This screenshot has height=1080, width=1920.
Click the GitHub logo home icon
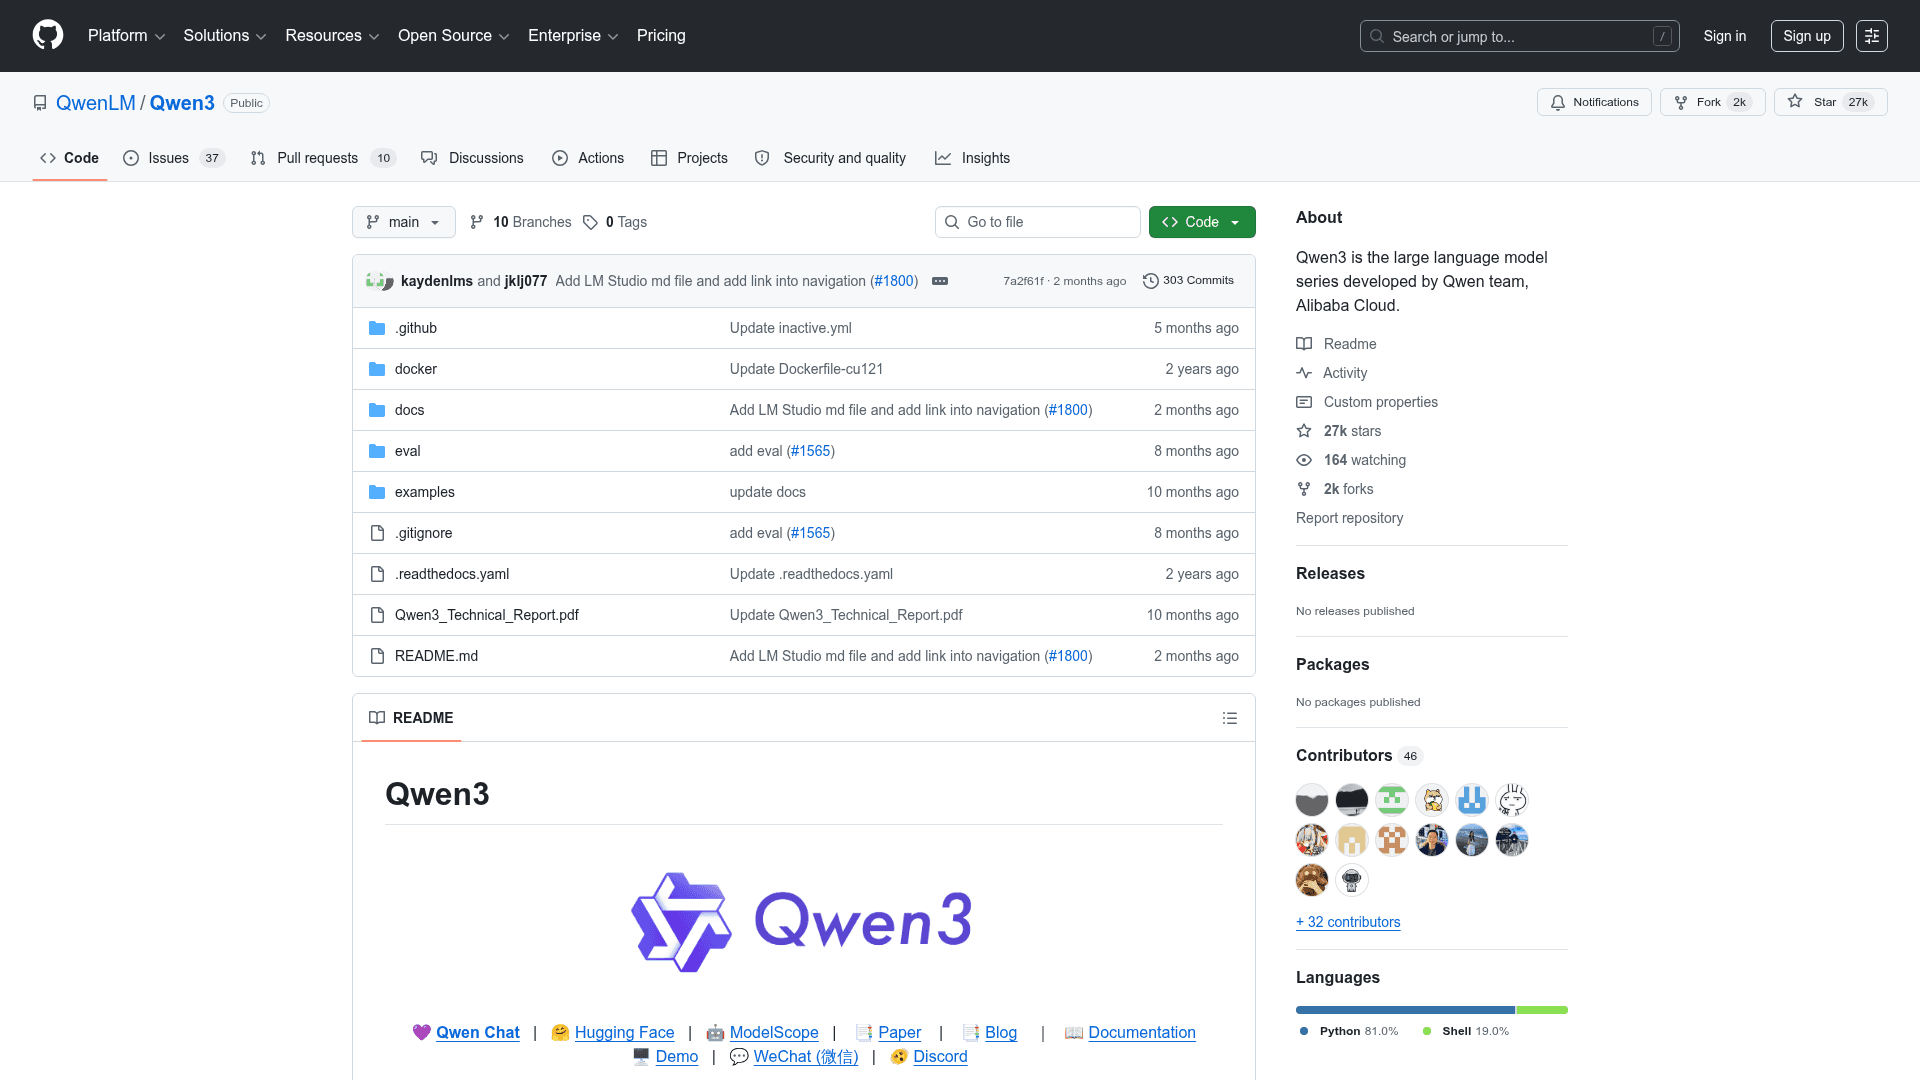click(x=46, y=35)
